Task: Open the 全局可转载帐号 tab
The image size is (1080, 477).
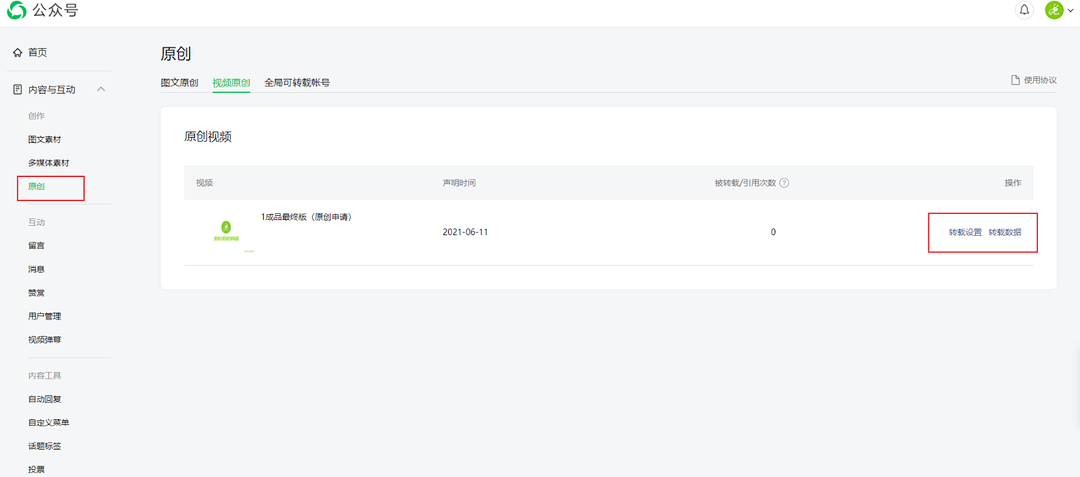Action: (297, 83)
